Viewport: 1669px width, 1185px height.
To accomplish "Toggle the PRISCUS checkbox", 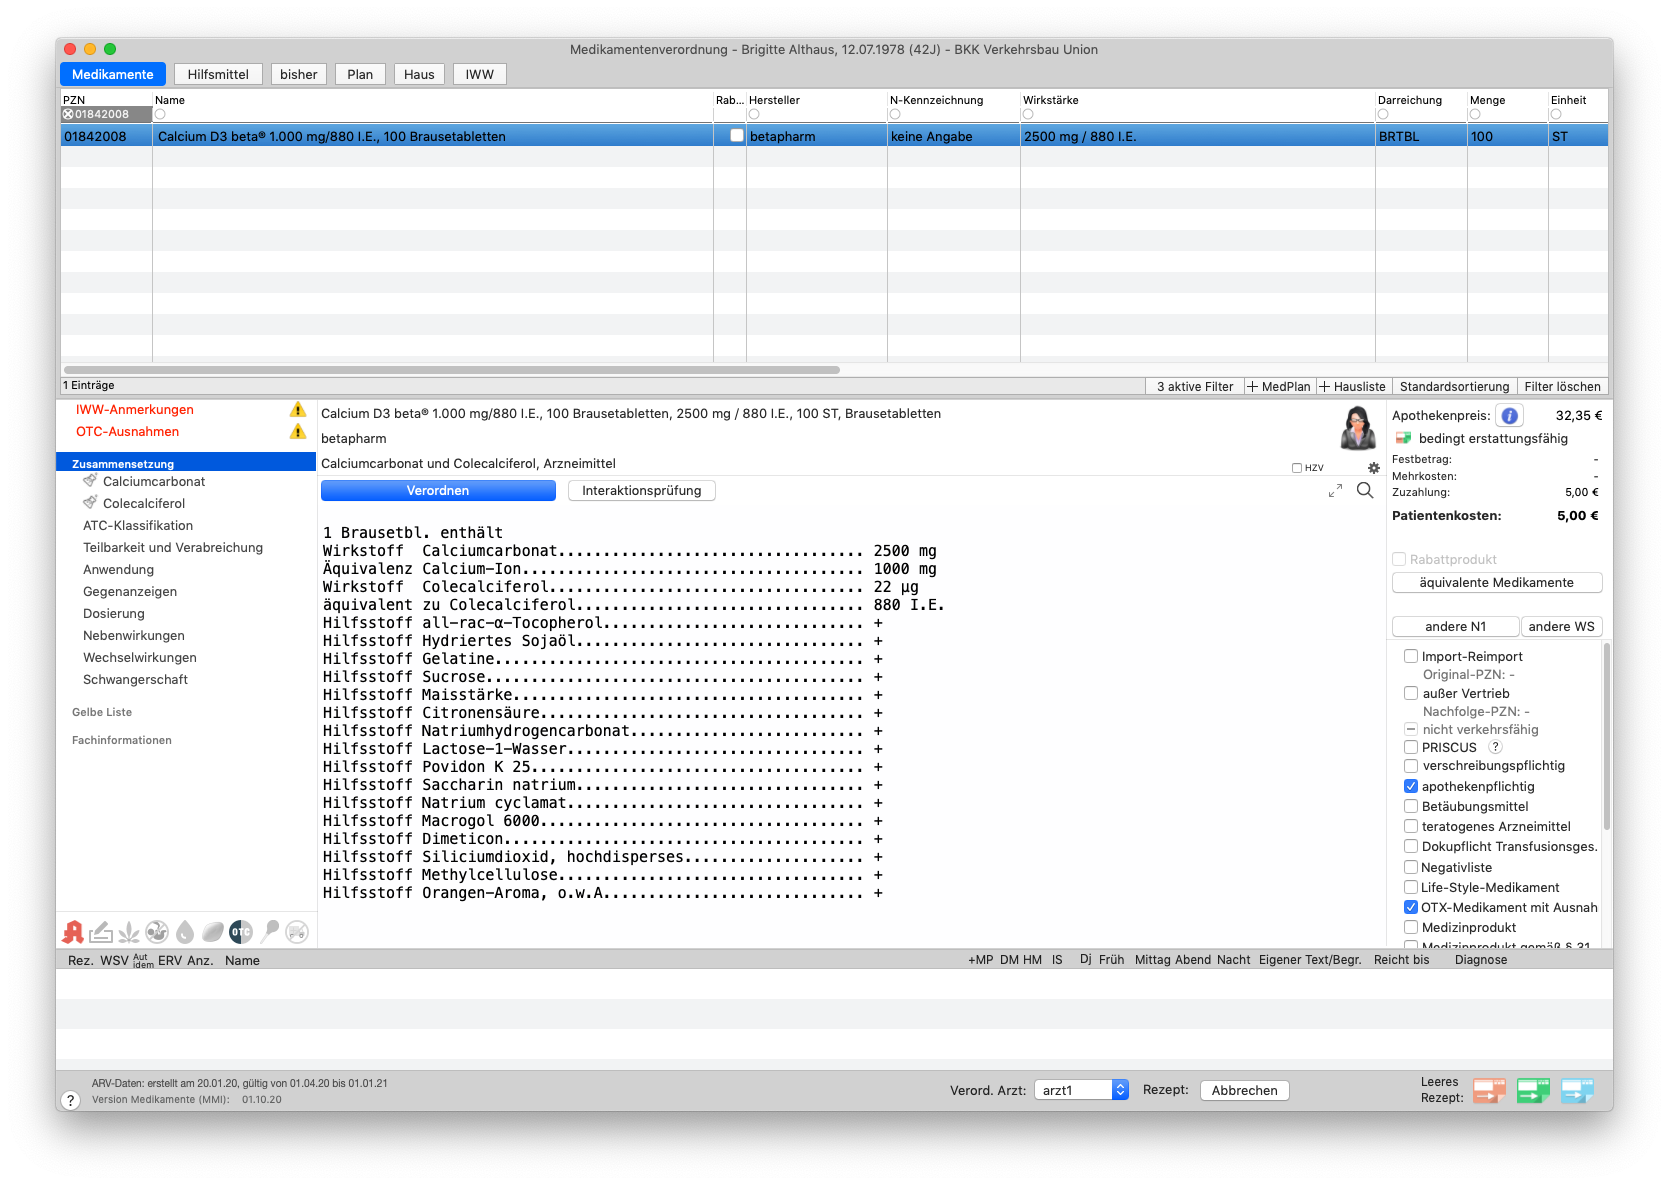I will point(1411,747).
